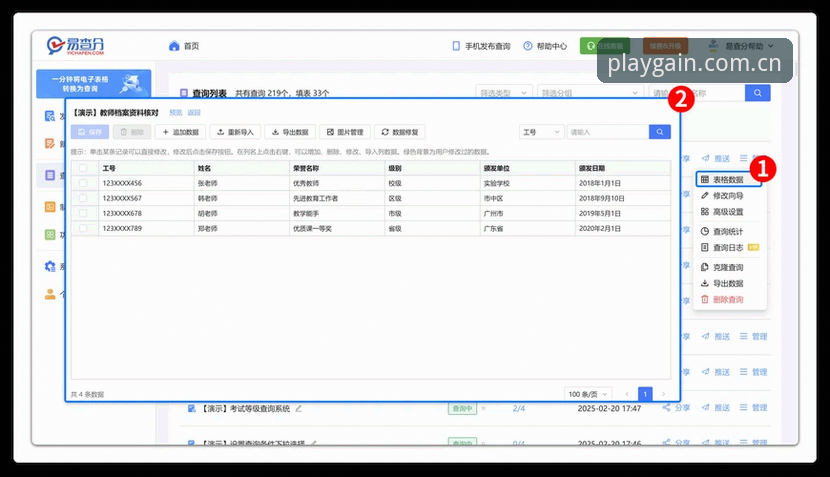The height and width of the screenshot is (477, 830).
Task: Click the 查询统计 pie-chart icon
Action: pyautogui.click(x=705, y=231)
